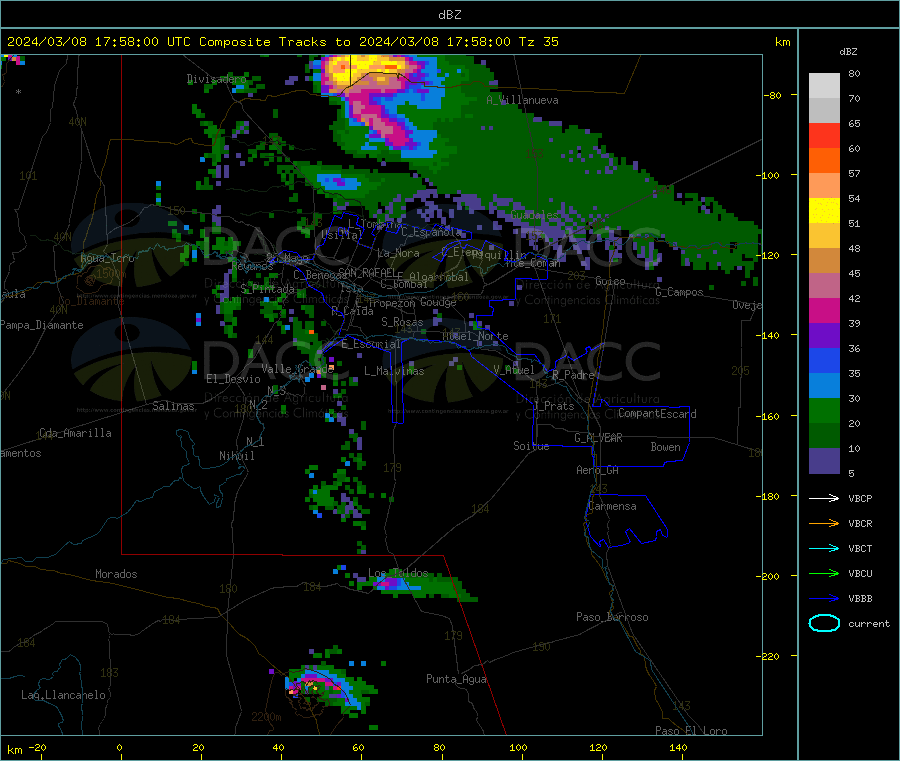The width and height of the screenshot is (900, 761).
Task: Click the Salinas map label
Action: pos(173,406)
